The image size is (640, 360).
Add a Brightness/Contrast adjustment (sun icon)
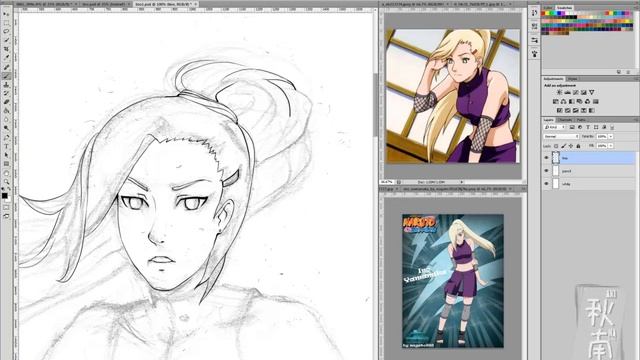point(559,92)
